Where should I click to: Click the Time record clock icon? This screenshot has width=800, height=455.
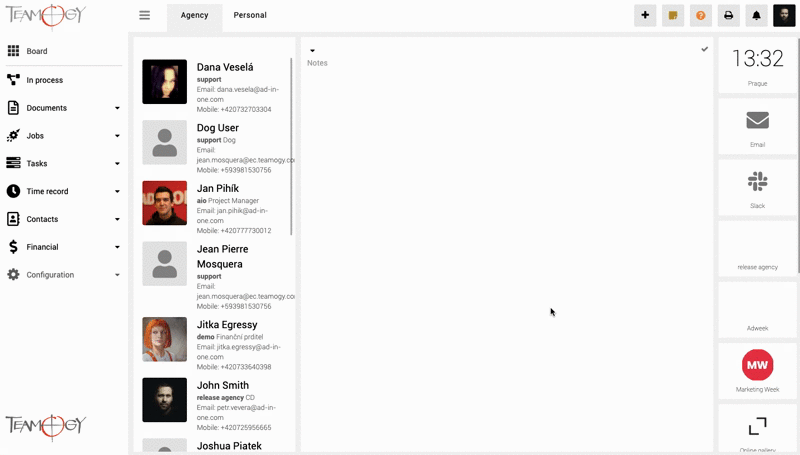coord(13,191)
